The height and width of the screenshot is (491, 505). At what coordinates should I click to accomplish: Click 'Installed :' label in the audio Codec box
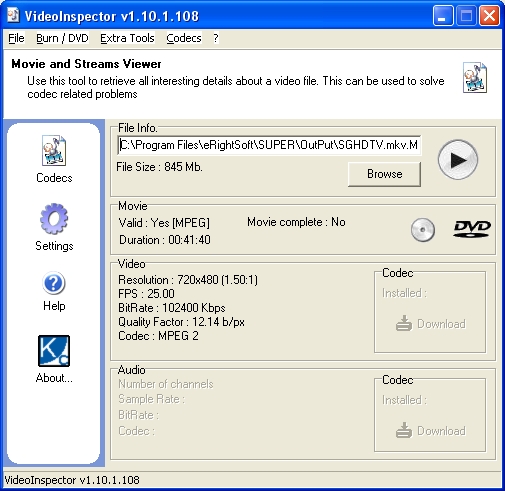[404, 400]
